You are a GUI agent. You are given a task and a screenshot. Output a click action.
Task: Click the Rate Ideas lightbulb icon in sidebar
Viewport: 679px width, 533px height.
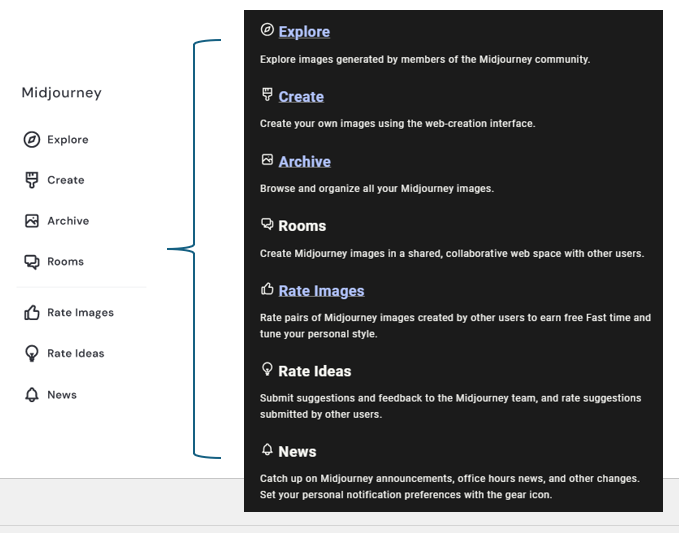pyautogui.click(x=32, y=353)
